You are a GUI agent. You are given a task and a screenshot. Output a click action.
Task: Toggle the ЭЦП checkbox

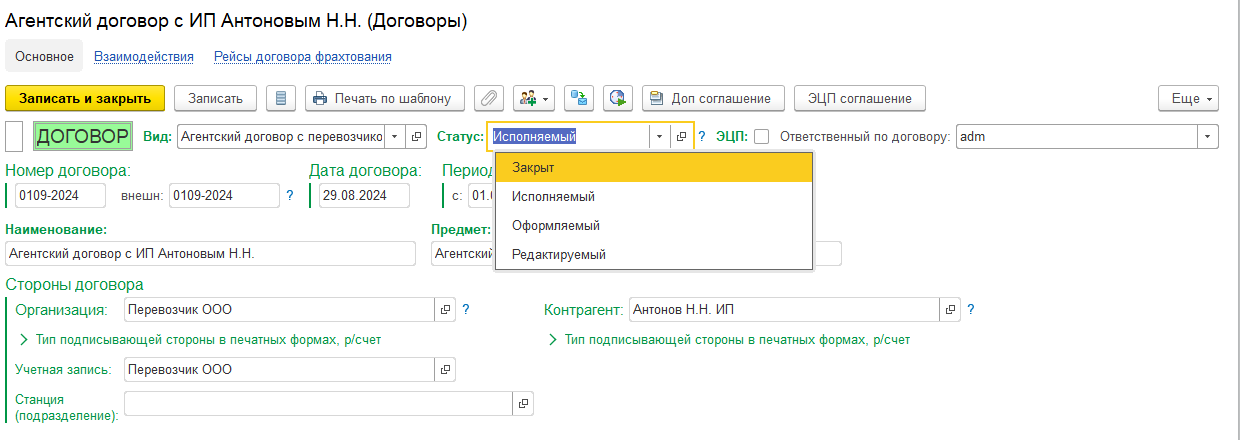click(761, 137)
